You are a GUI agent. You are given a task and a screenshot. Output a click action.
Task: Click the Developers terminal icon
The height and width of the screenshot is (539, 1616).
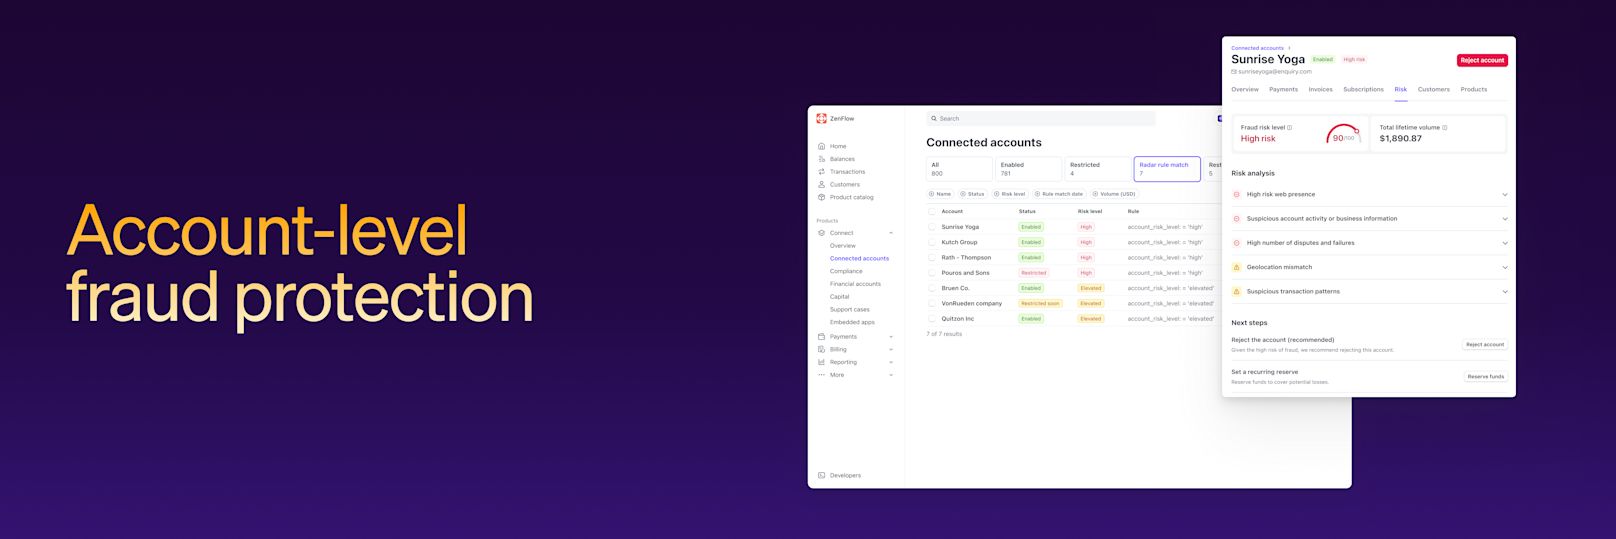821,475
